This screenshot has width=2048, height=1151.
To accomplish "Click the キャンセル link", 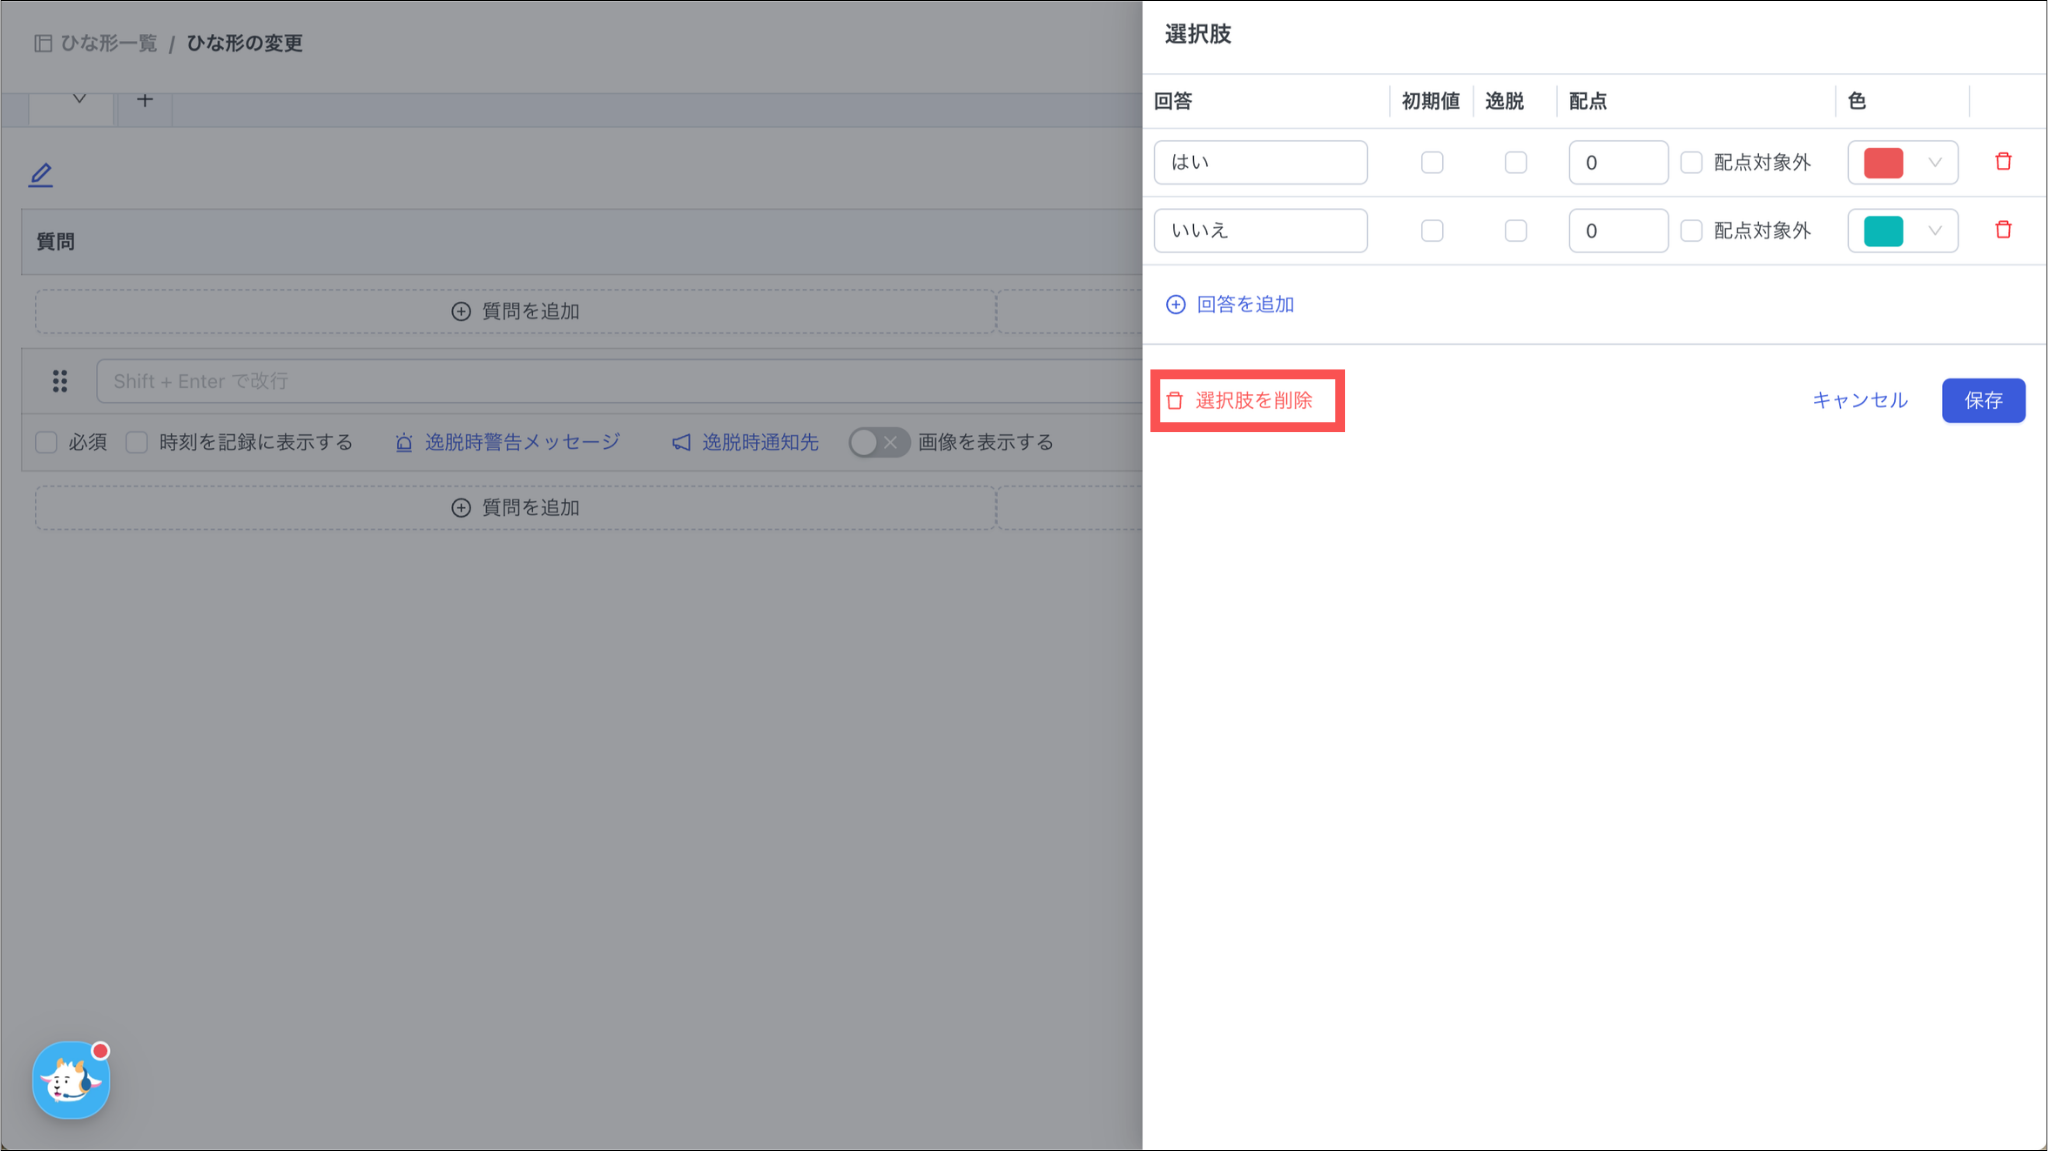I will click(x=1859, y=401).
